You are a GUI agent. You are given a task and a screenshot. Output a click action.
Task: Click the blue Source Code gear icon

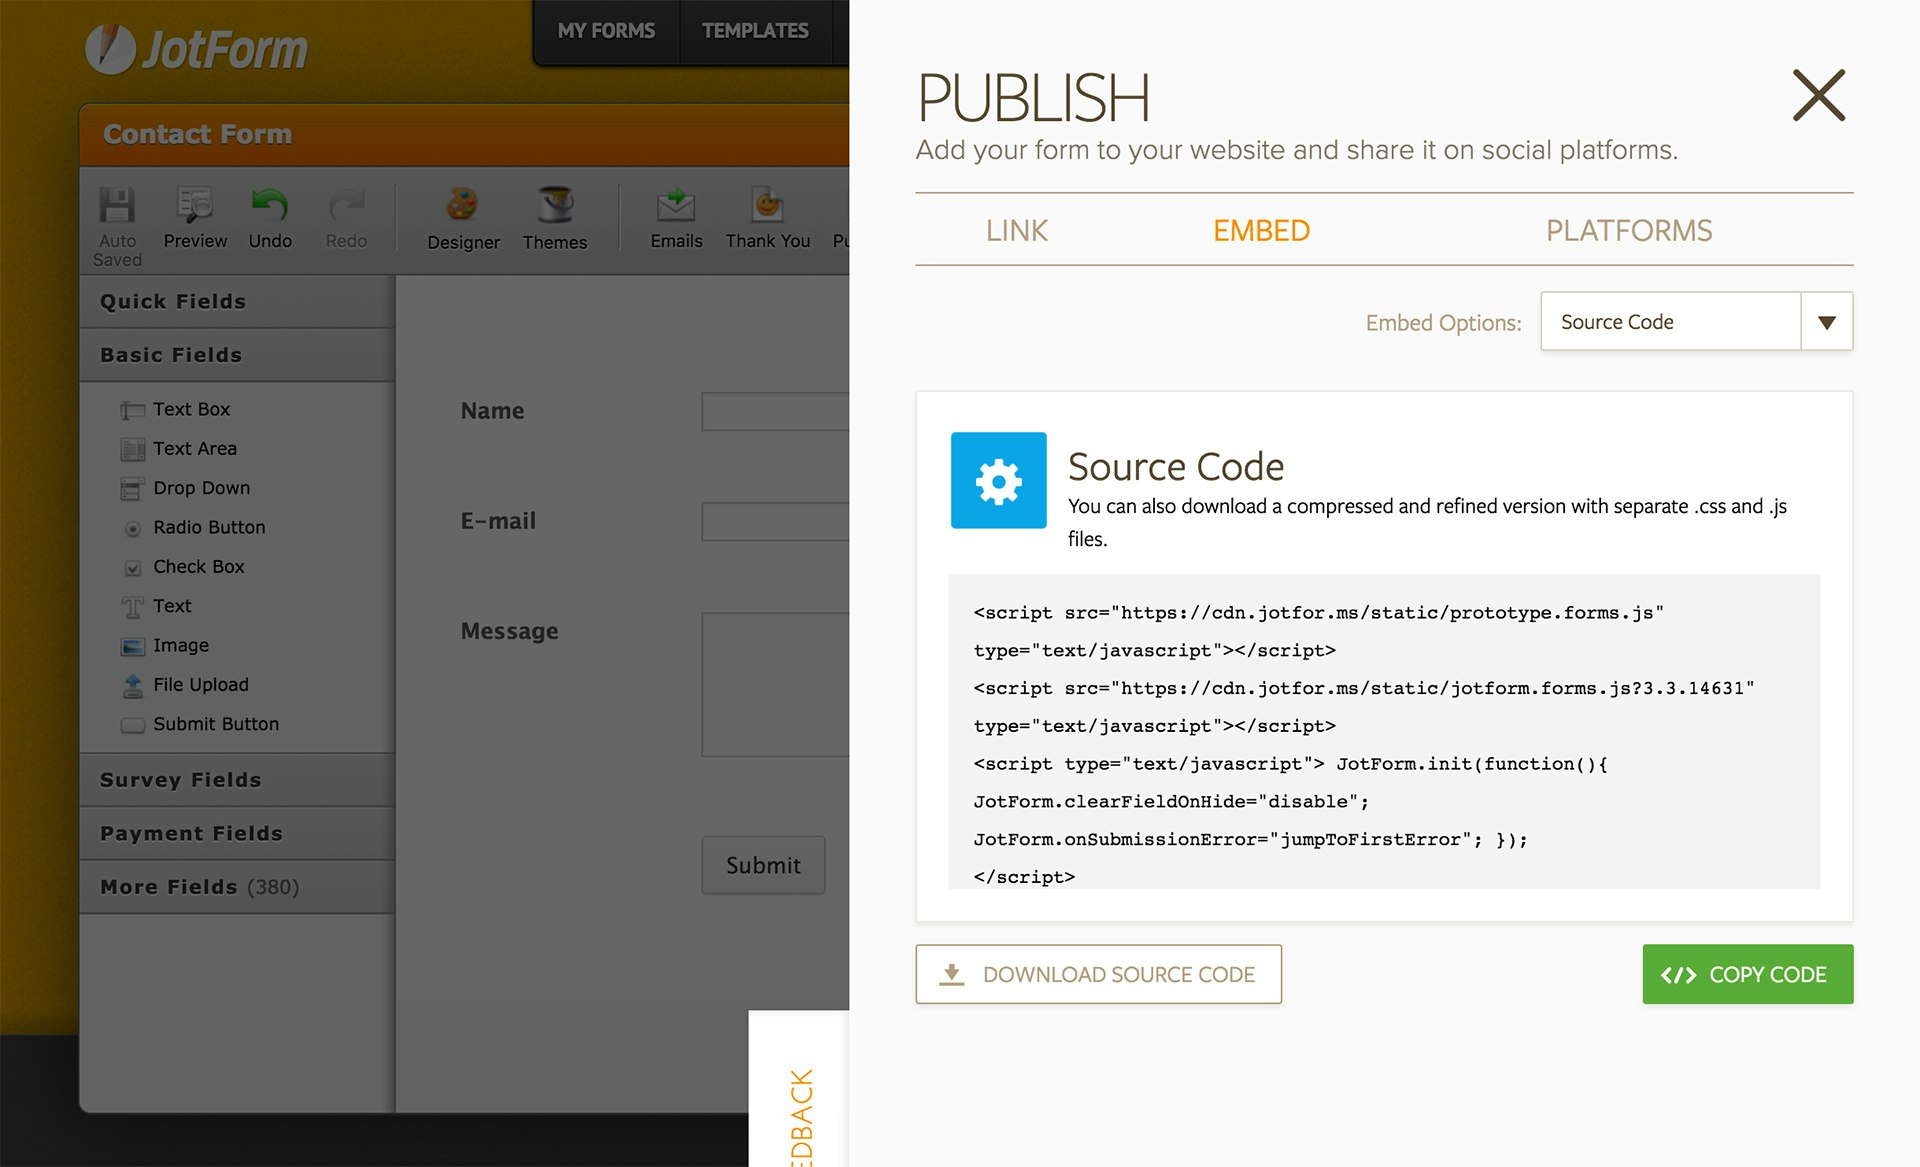(998, 481)
